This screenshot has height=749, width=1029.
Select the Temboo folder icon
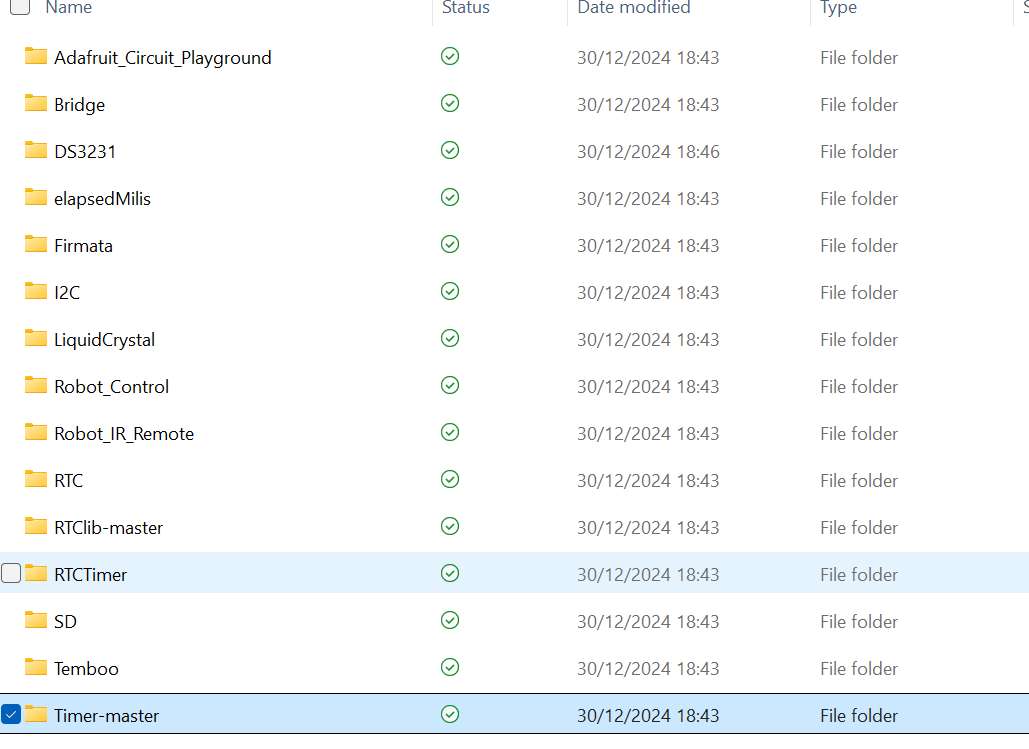pyautogui.click(x=35, y=668)
